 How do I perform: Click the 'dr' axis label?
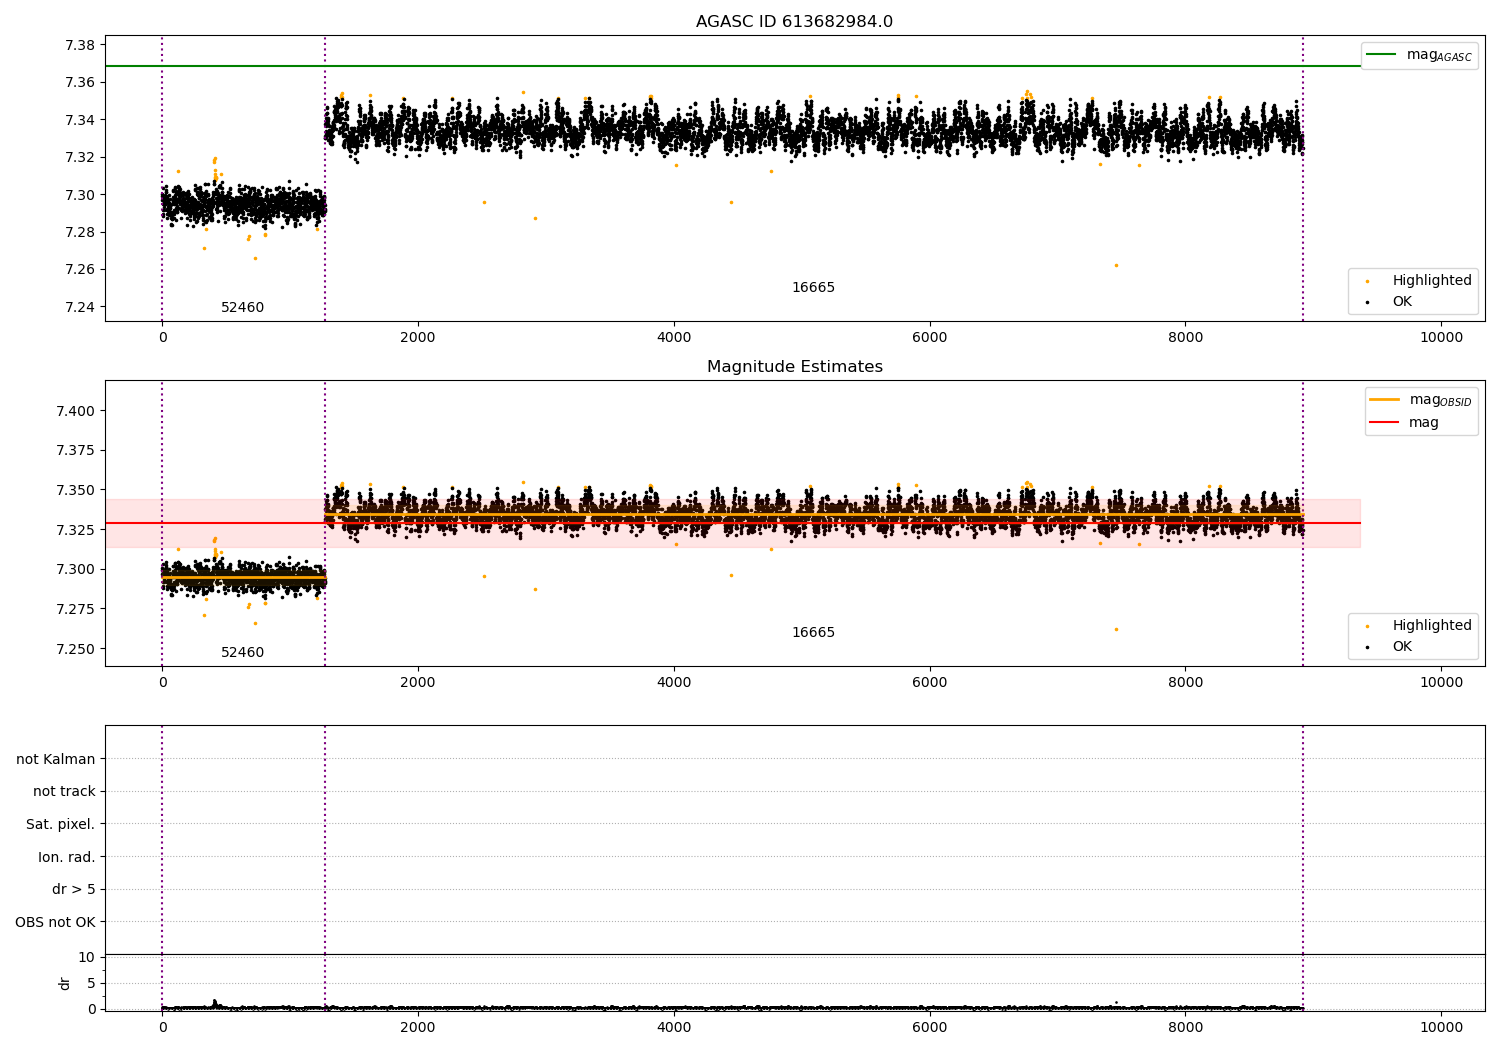pyautogui.click(x=65, y=983)
